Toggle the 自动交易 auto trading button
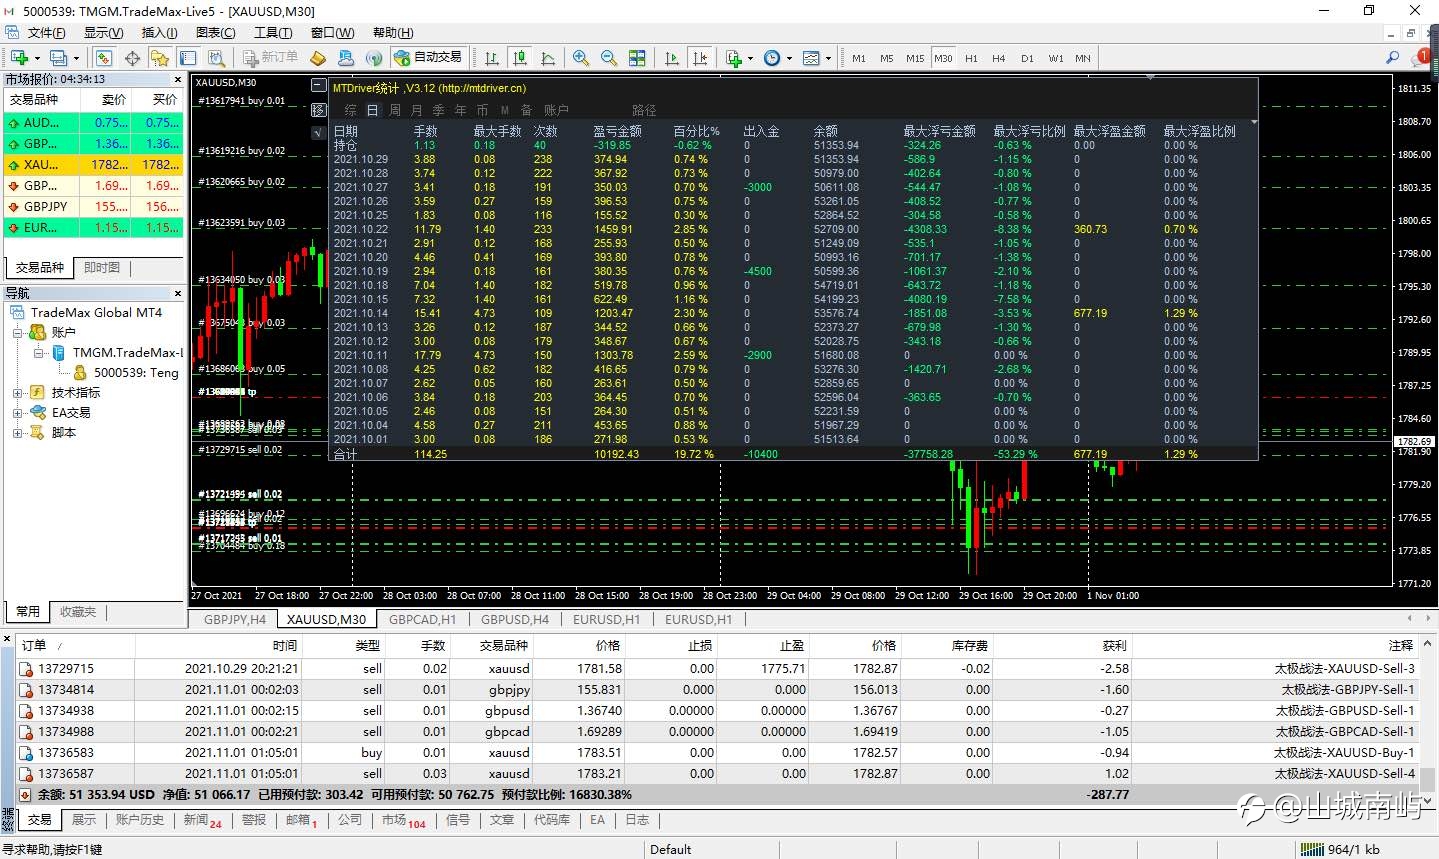The image size is (1439, 859). pyautogui.click(x=428, y=58)
